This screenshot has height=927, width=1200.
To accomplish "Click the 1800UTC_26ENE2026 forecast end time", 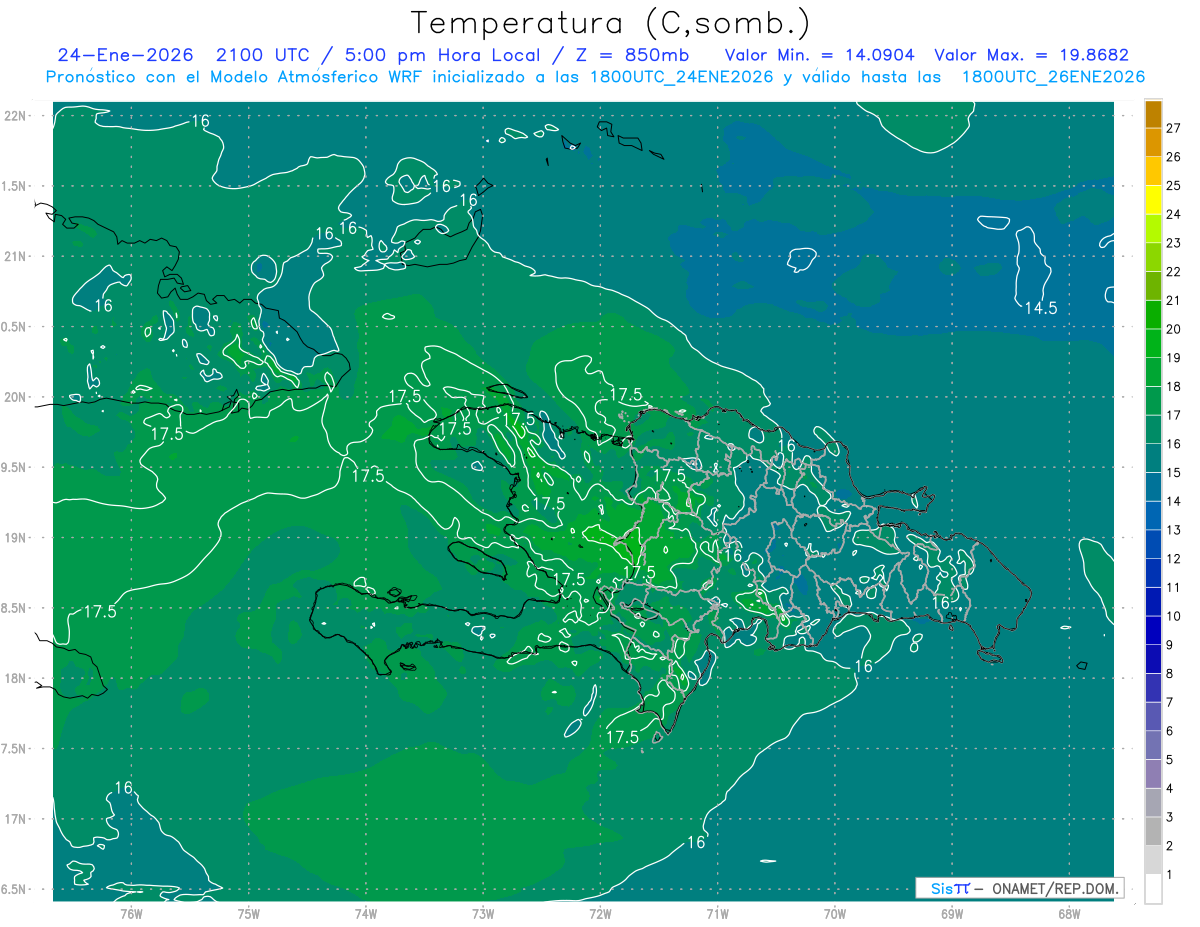I will (1053, 77).
